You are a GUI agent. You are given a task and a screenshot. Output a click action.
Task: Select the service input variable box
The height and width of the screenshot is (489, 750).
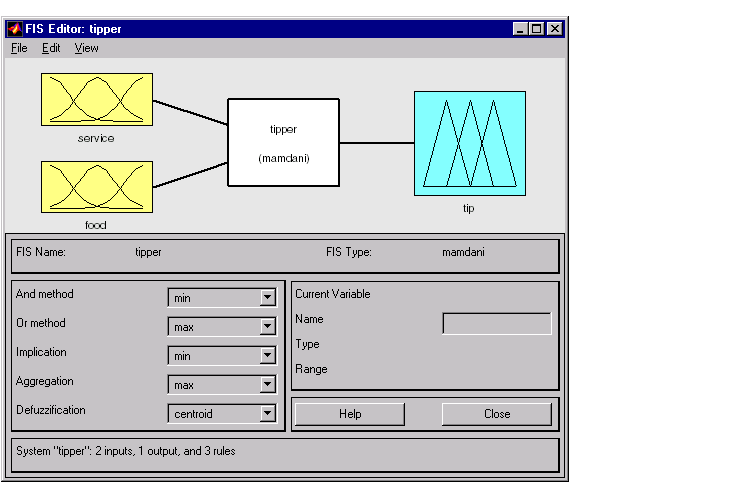point(96,99)
